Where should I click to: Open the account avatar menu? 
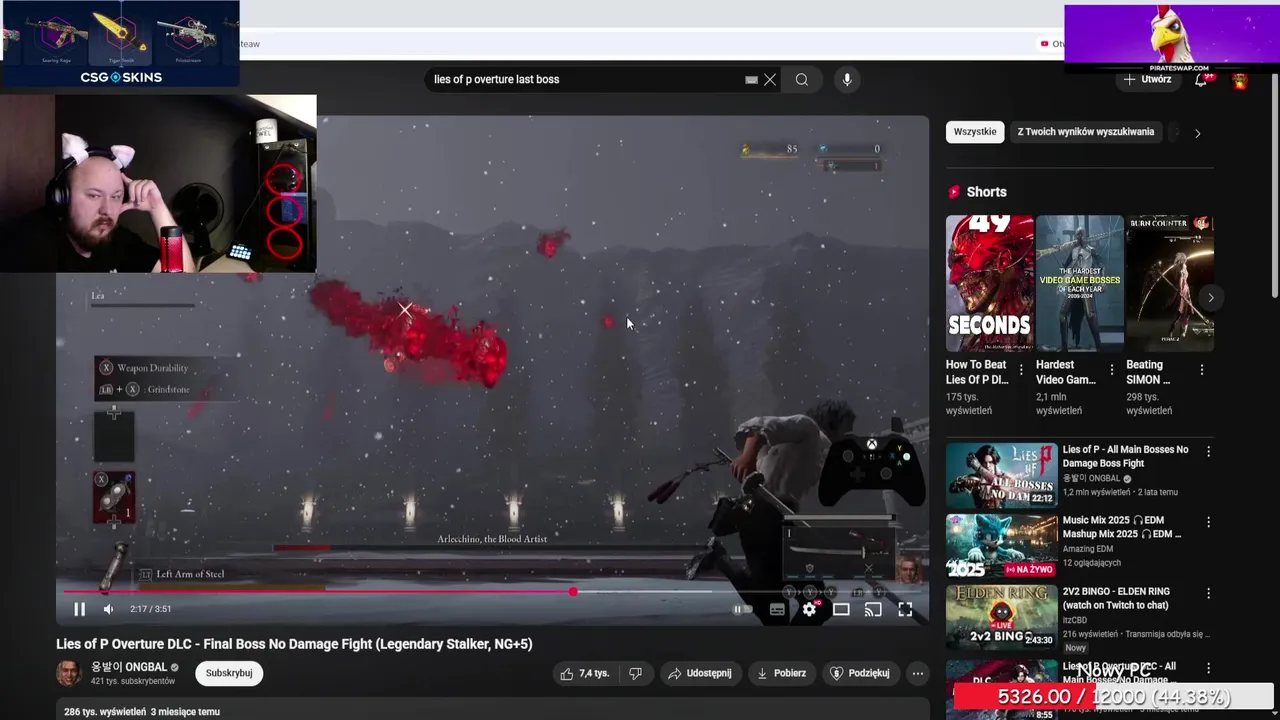(x=1240, y=80)
